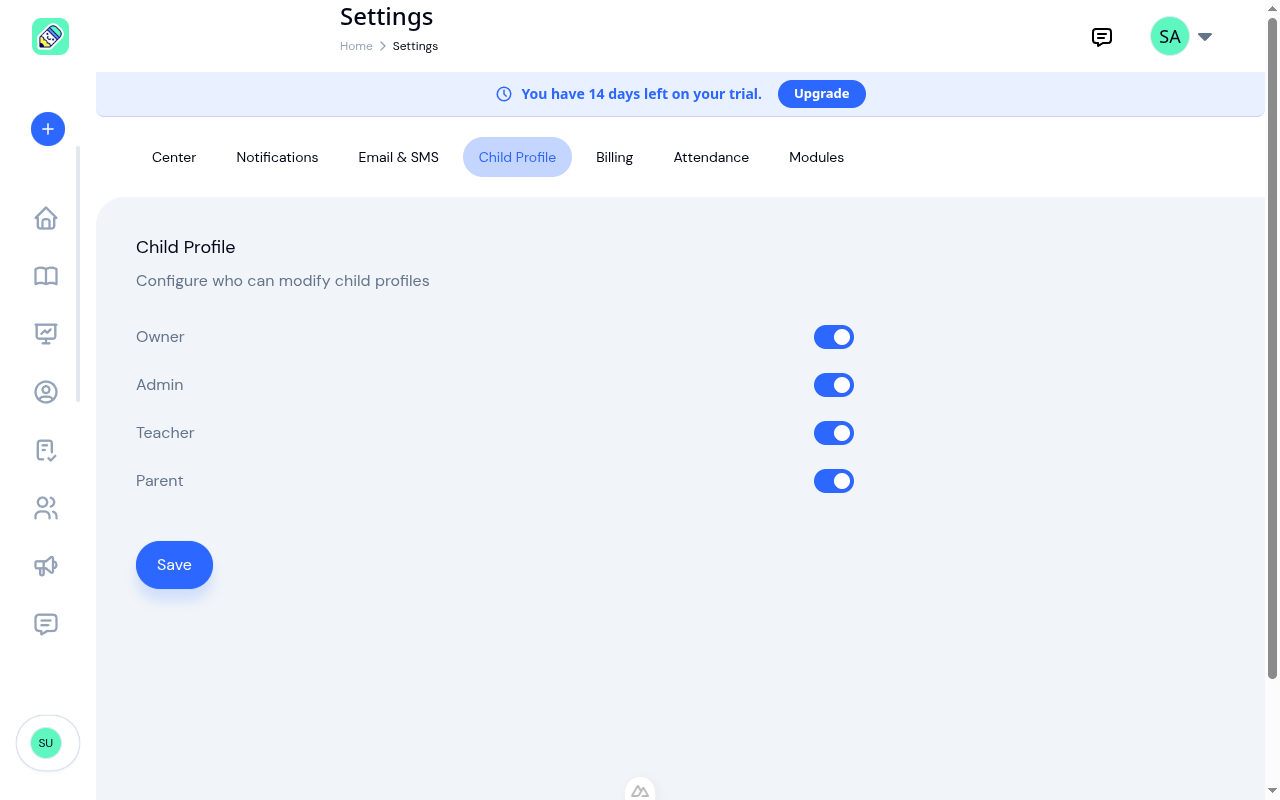Click the app logo icon
Image resolution: width=1280 pixels, height=800 pixels.
pyautogui.click(x=50, y=37)
